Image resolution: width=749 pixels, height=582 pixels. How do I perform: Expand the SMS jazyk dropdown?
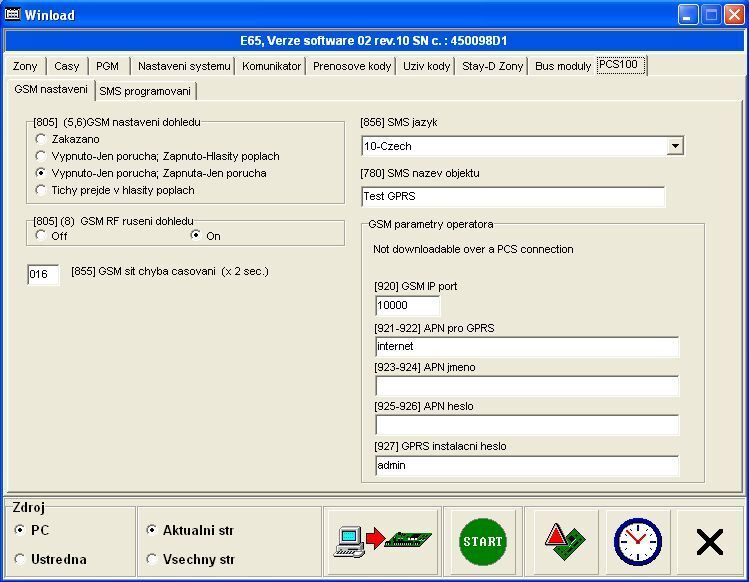675,147
